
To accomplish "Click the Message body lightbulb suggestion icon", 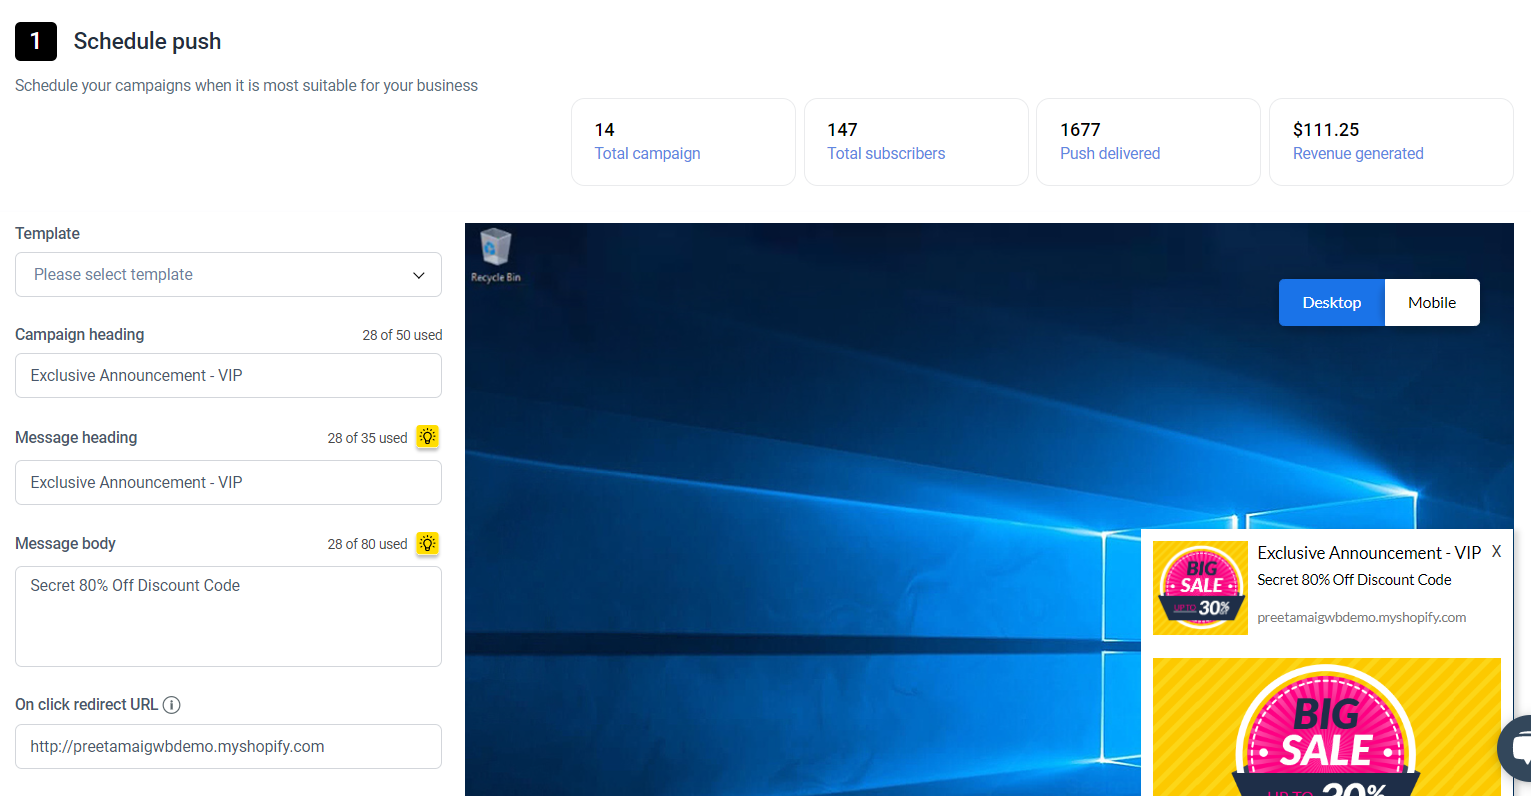I will pos(428,543).
